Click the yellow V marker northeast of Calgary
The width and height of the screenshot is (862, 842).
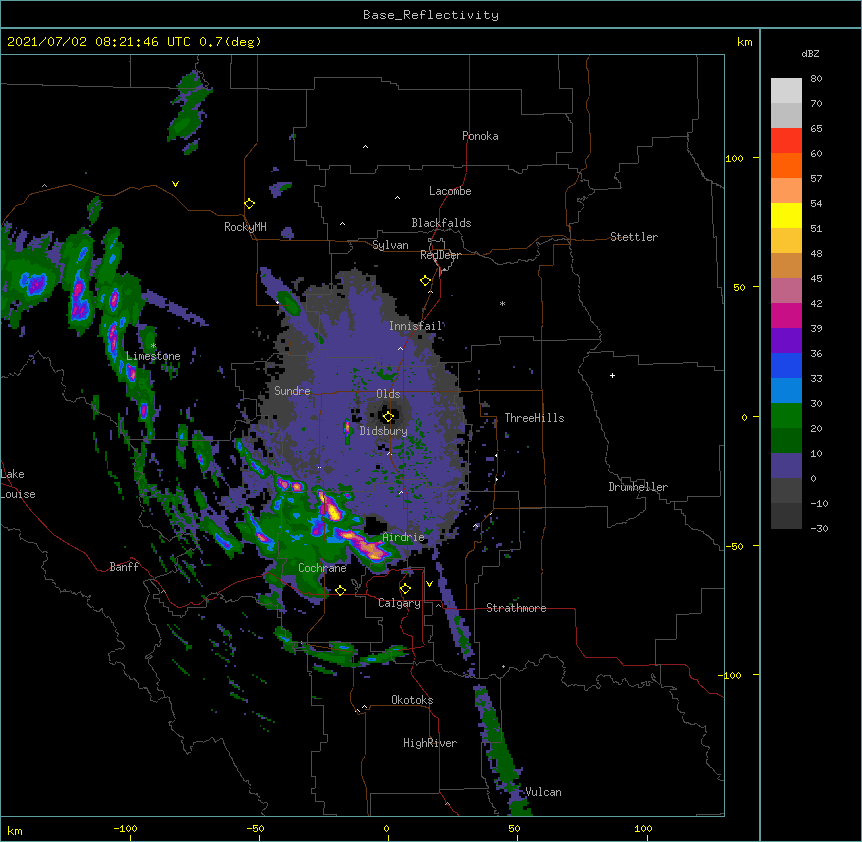coord(429,584)
